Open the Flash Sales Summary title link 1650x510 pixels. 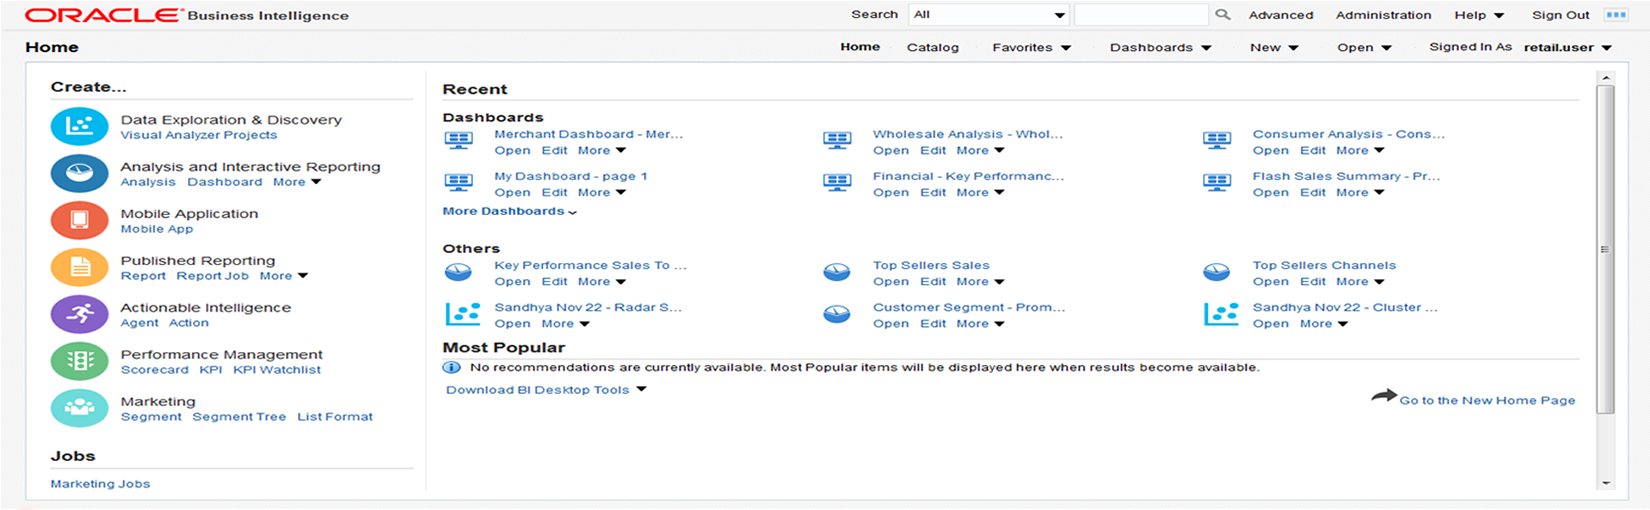coord(1346,176)
